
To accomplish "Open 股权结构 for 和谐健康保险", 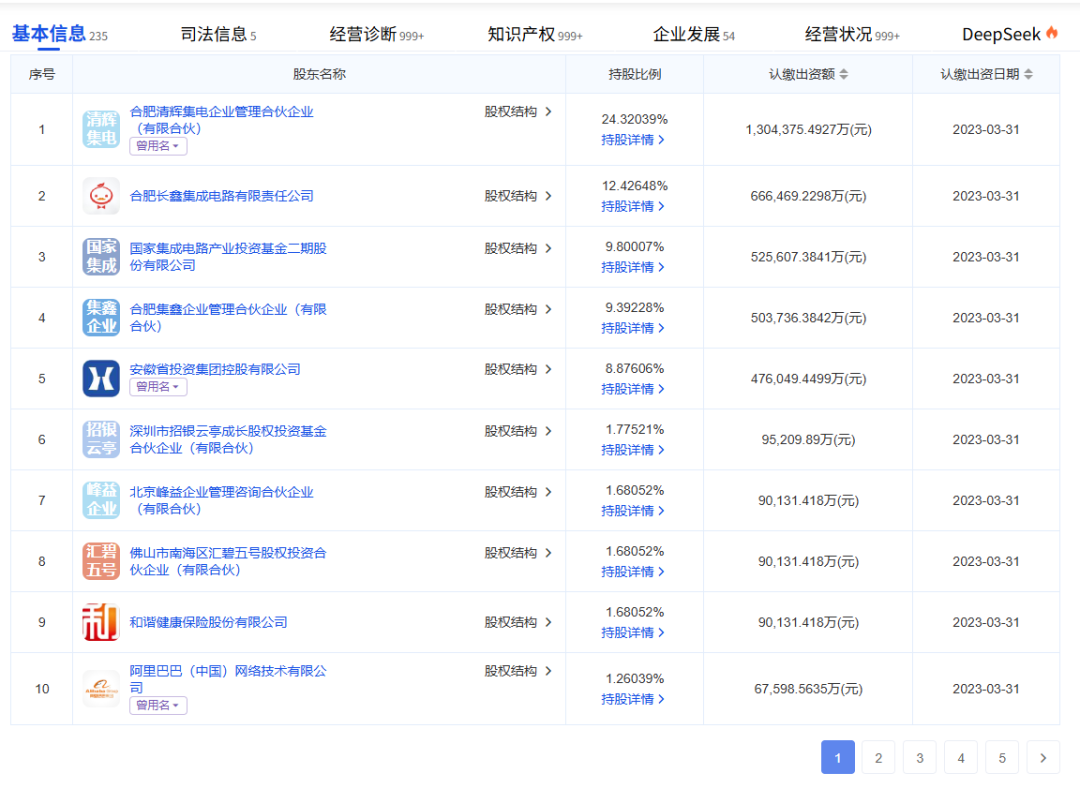I will 518,622.
